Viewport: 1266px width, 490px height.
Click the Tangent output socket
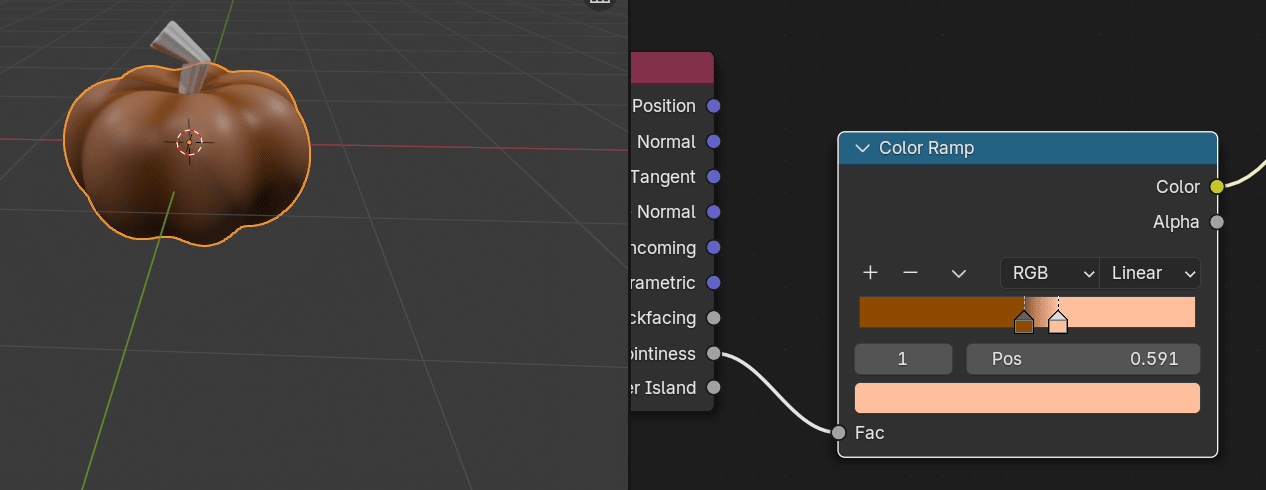(x=714, y=177)
